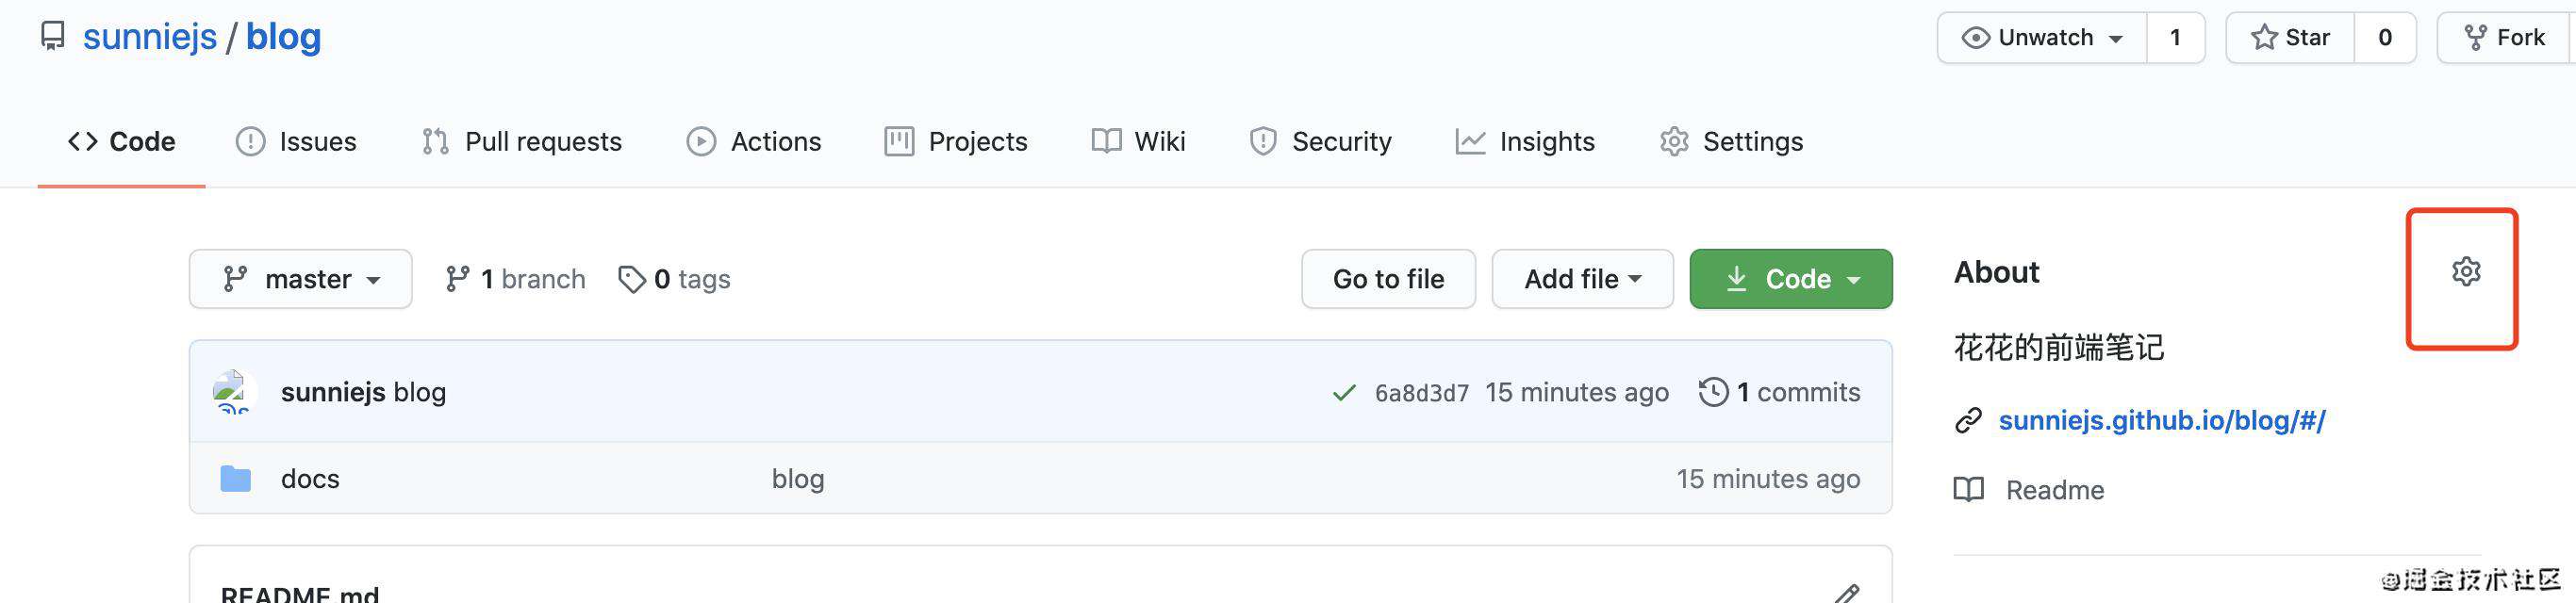
Task: Click the link icon beside the website URL
Action: pyautogui.click(x=1968, y=421)
